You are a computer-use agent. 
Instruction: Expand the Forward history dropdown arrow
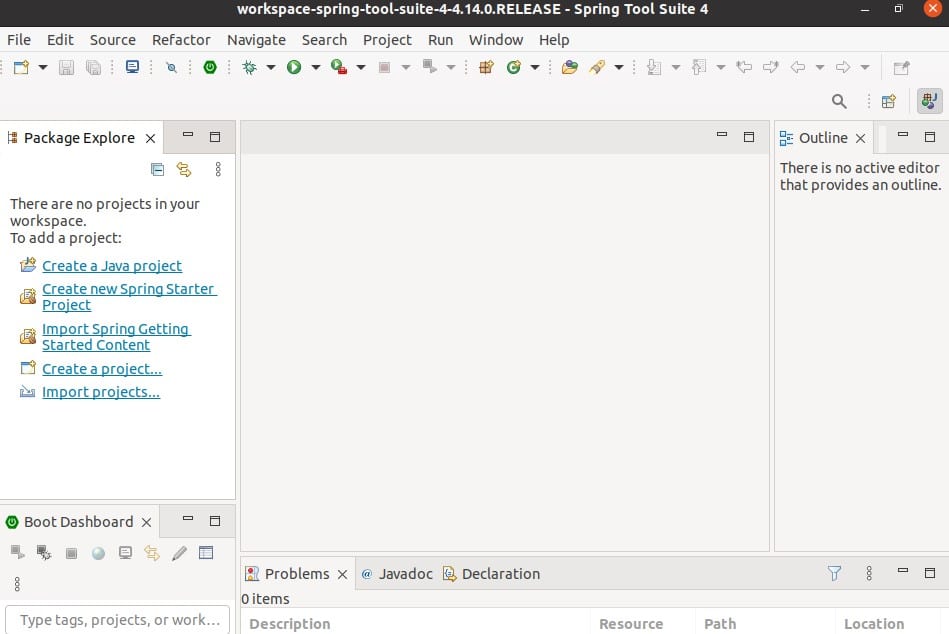[x=865, y=67]
